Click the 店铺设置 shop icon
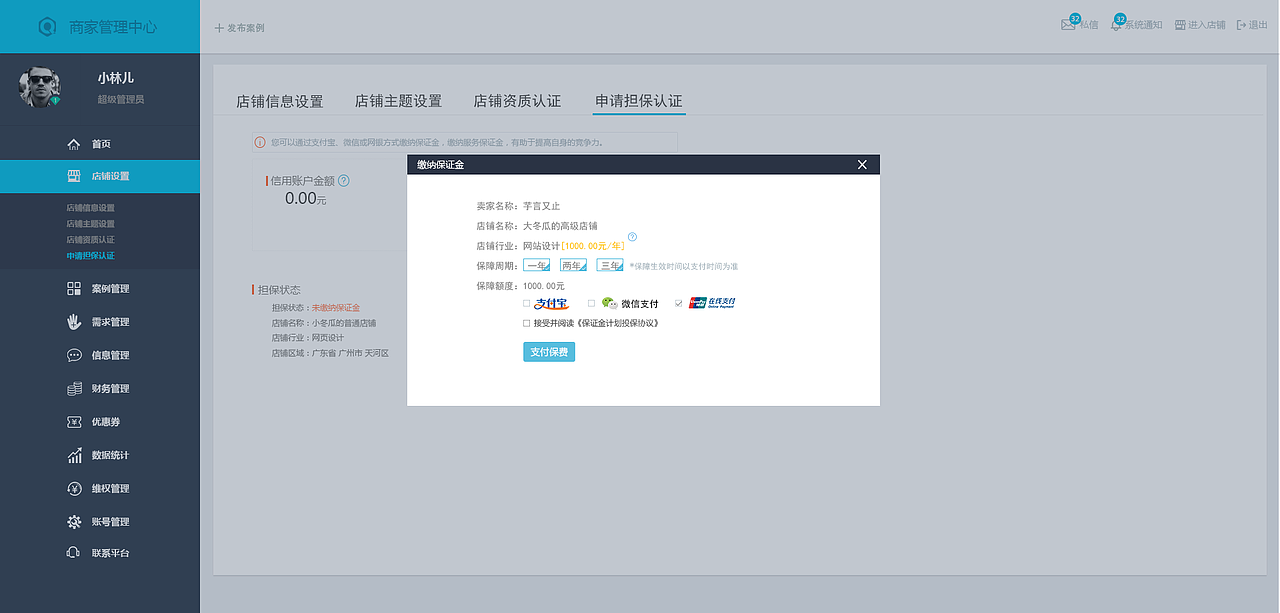The width and height of the screenshot is (1280, 613). (x=74, y=176)
